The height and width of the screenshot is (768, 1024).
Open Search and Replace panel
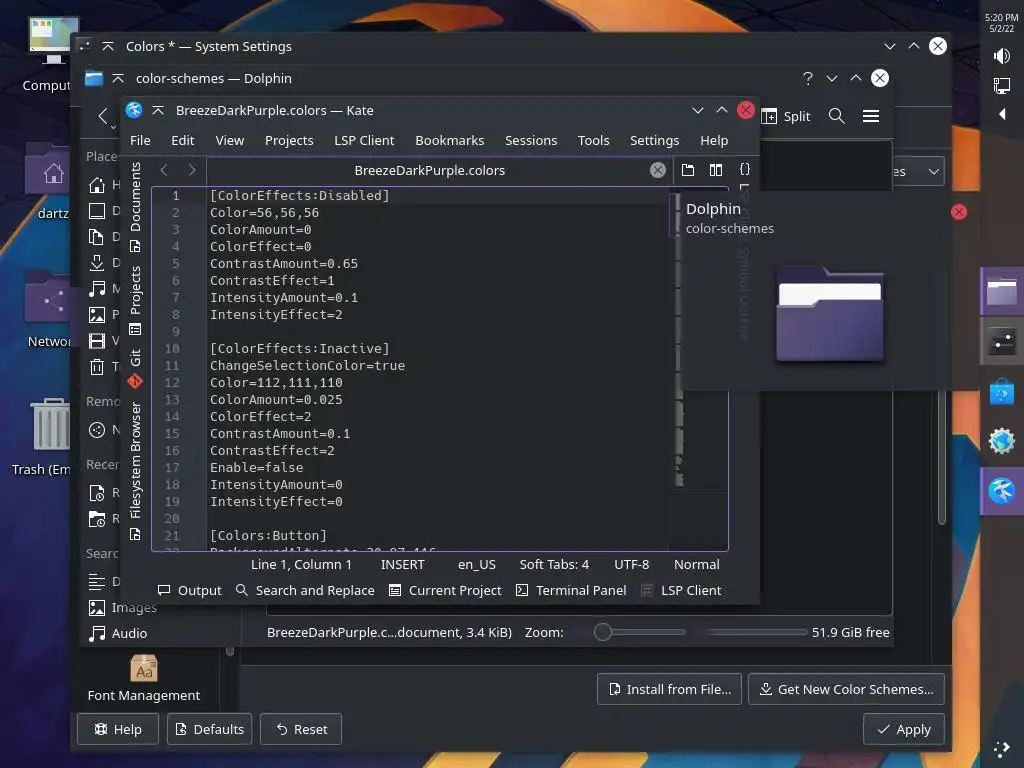pyautogui.click(x=305, y=590)
